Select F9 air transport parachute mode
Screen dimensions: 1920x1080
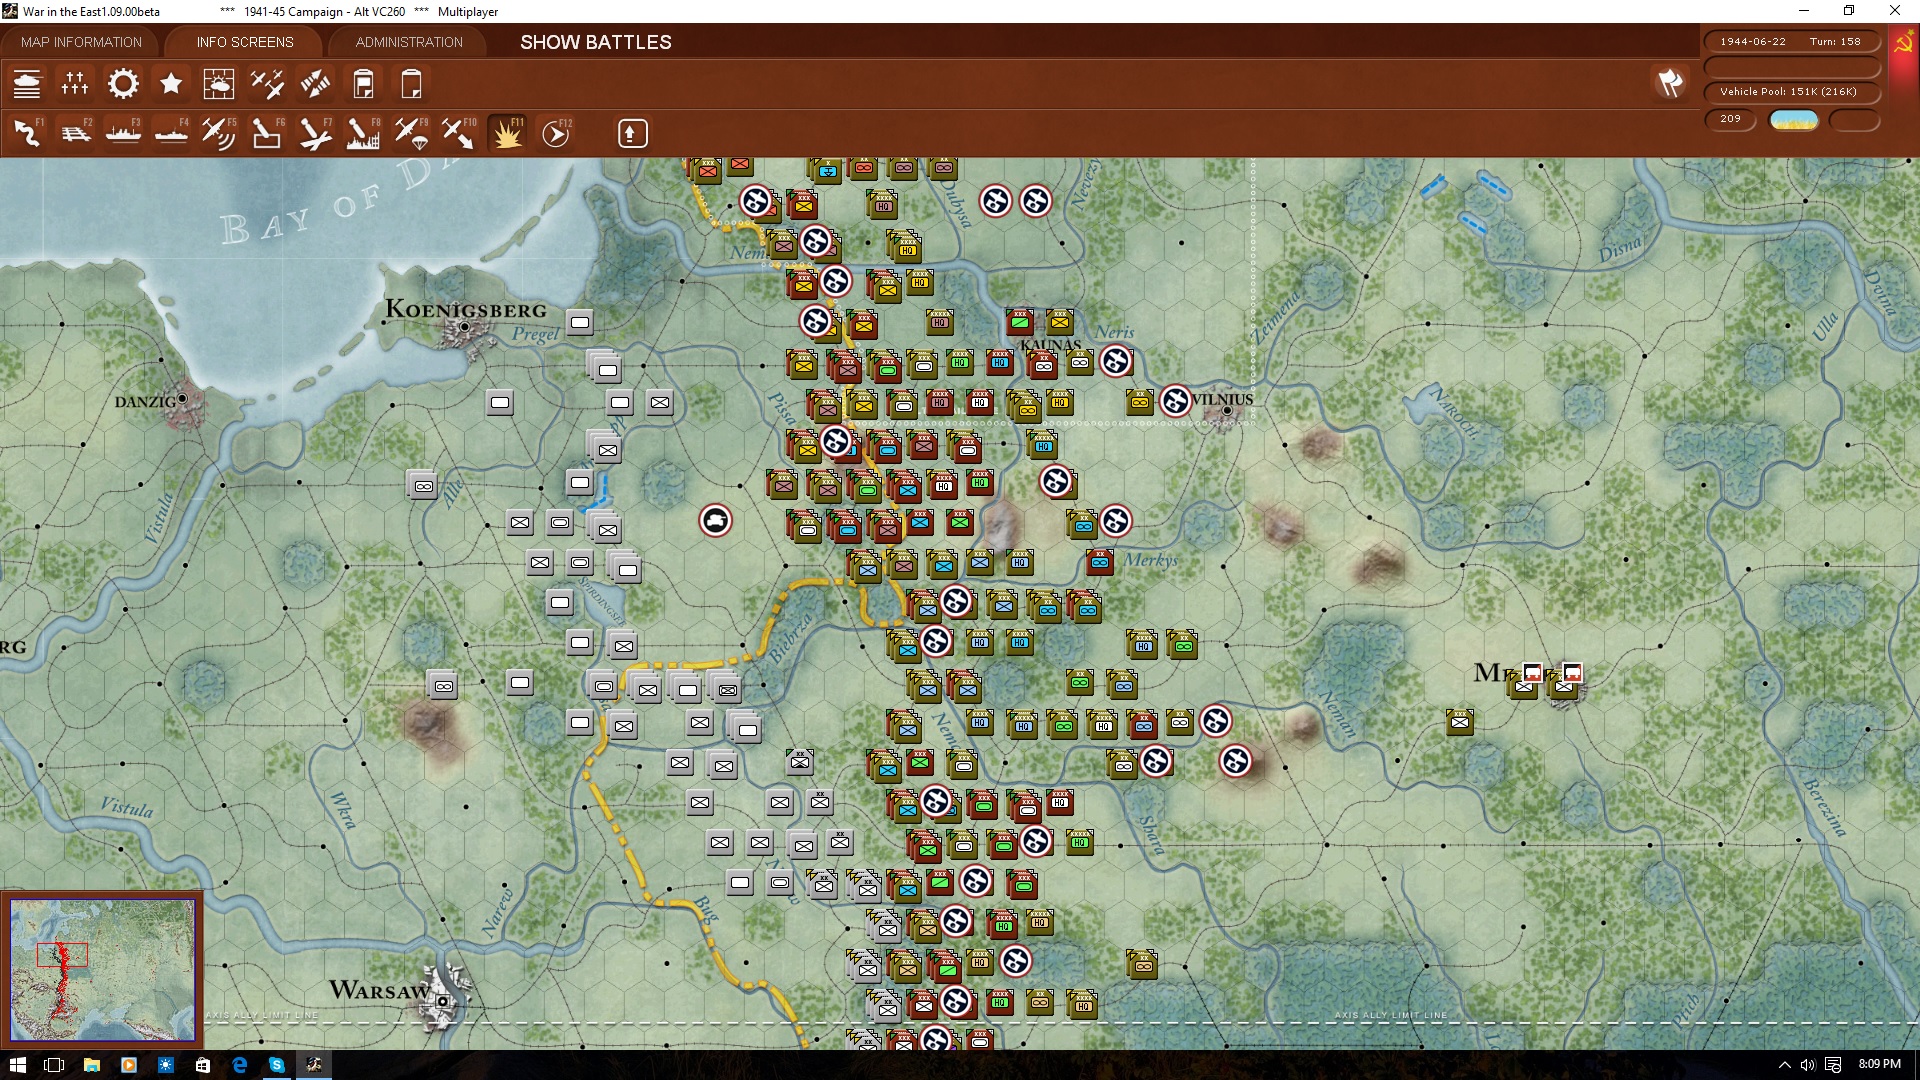411,133
